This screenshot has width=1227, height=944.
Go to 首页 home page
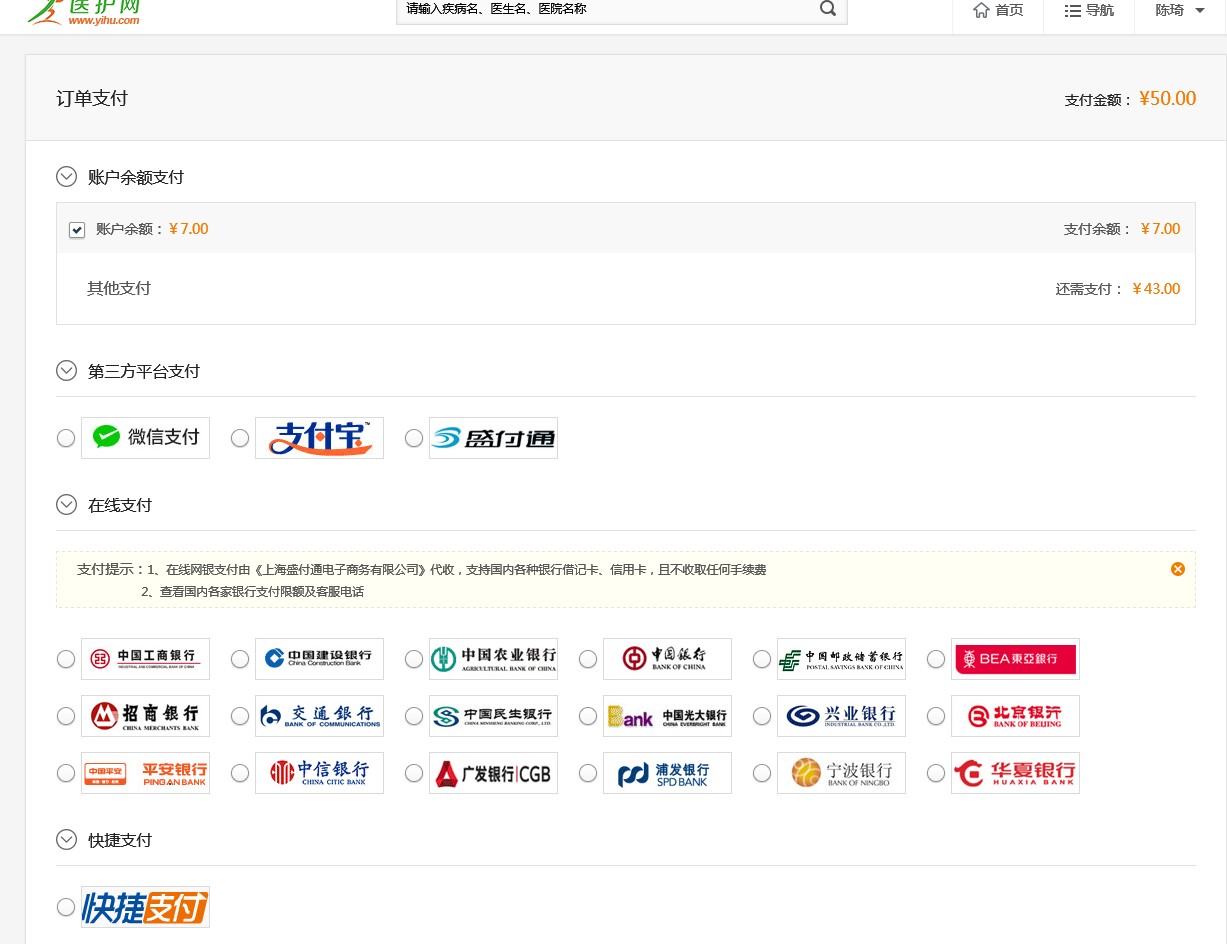point(998,10)
